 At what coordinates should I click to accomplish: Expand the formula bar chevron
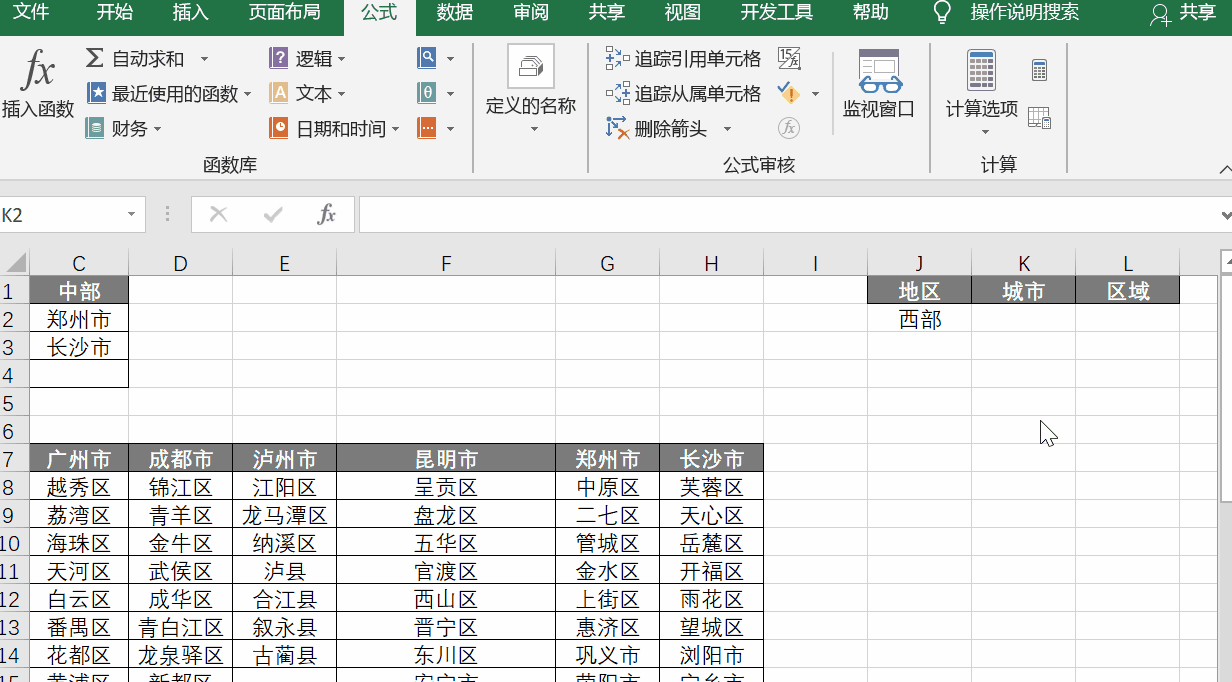click(x=1225, y=215)
